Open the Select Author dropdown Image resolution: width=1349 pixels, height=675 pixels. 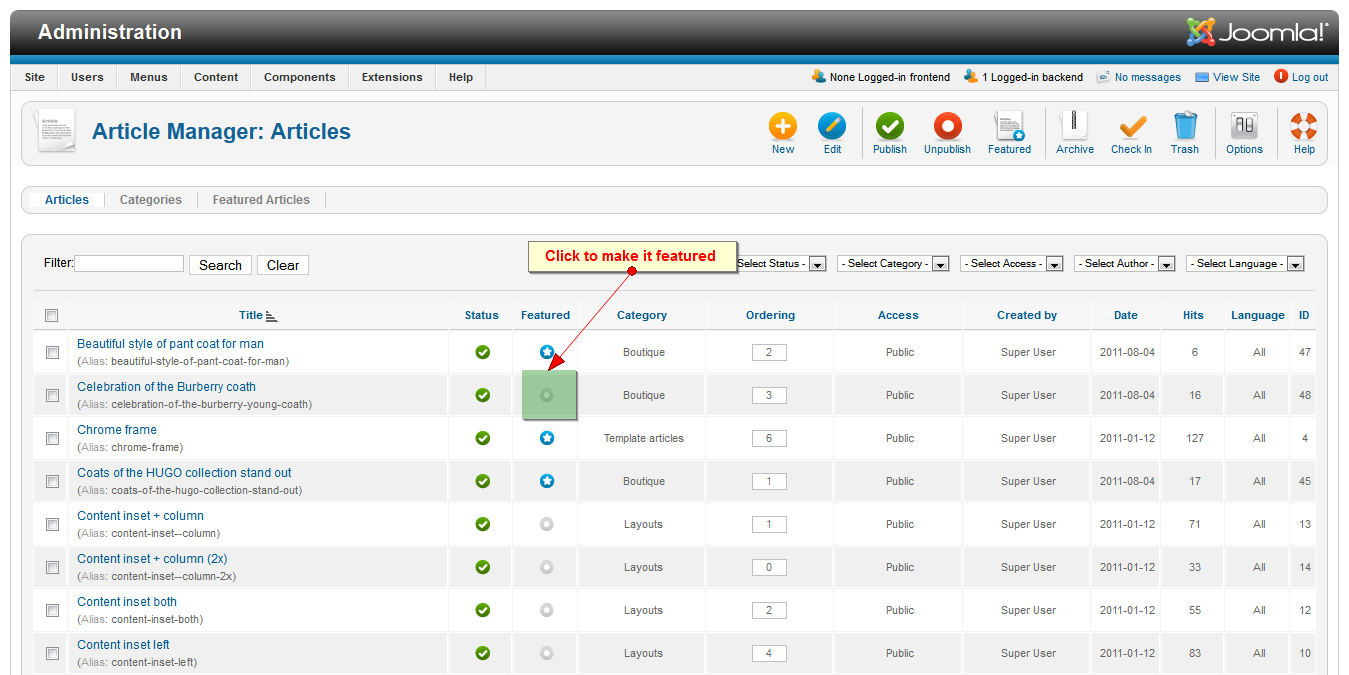coord(1124,264)
